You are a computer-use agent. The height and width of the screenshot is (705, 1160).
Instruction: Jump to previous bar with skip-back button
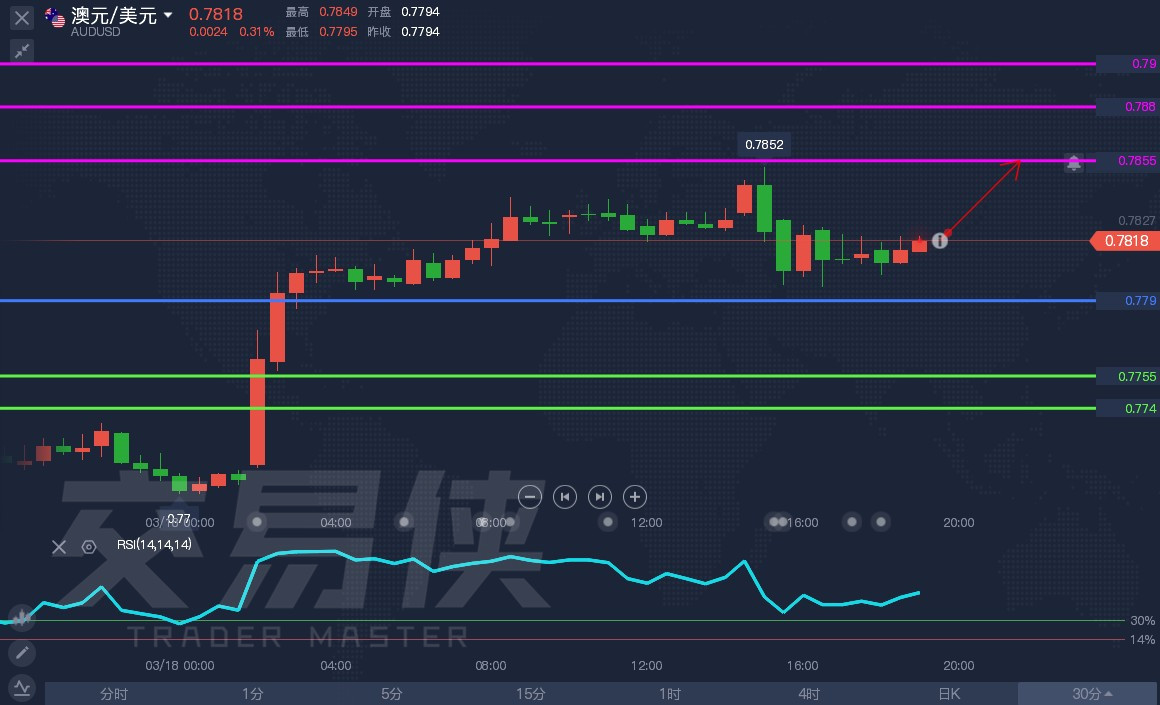tap(564, 497)
